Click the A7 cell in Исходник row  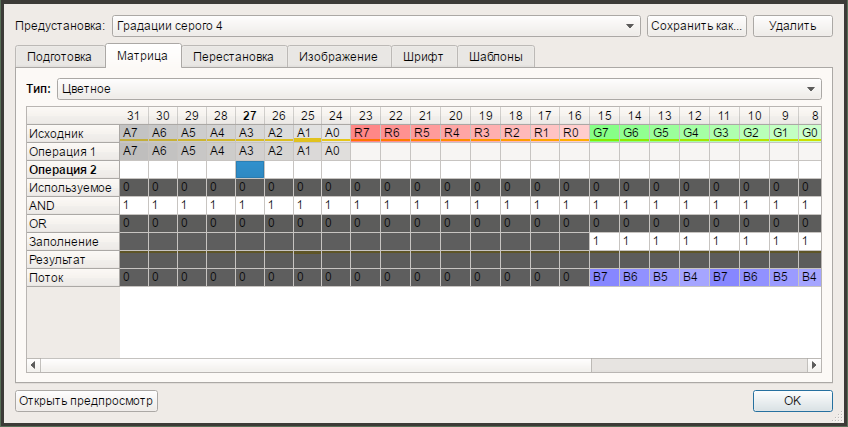click(134, 134)
